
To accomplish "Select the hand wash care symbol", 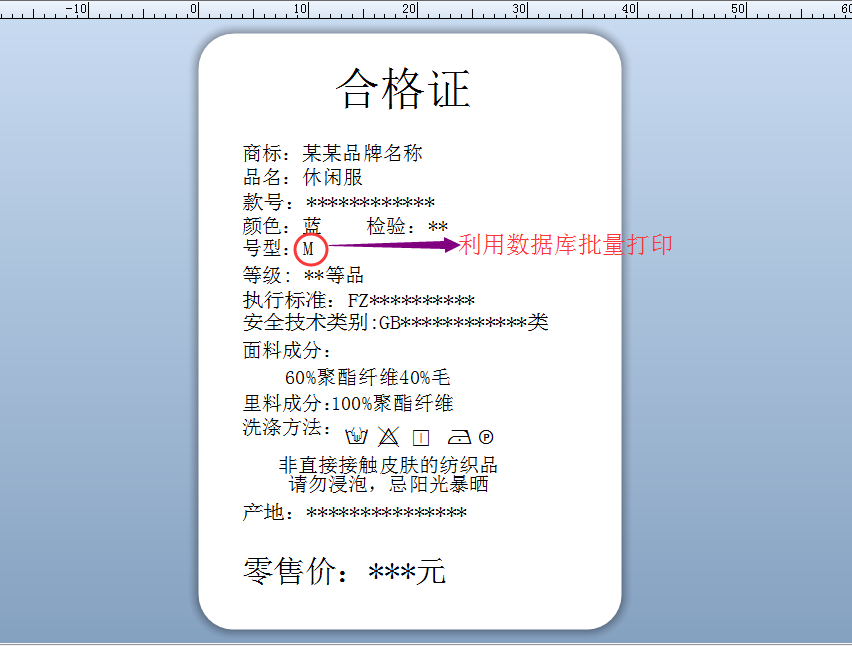I will pyautogui.click(x=357, y=435).
